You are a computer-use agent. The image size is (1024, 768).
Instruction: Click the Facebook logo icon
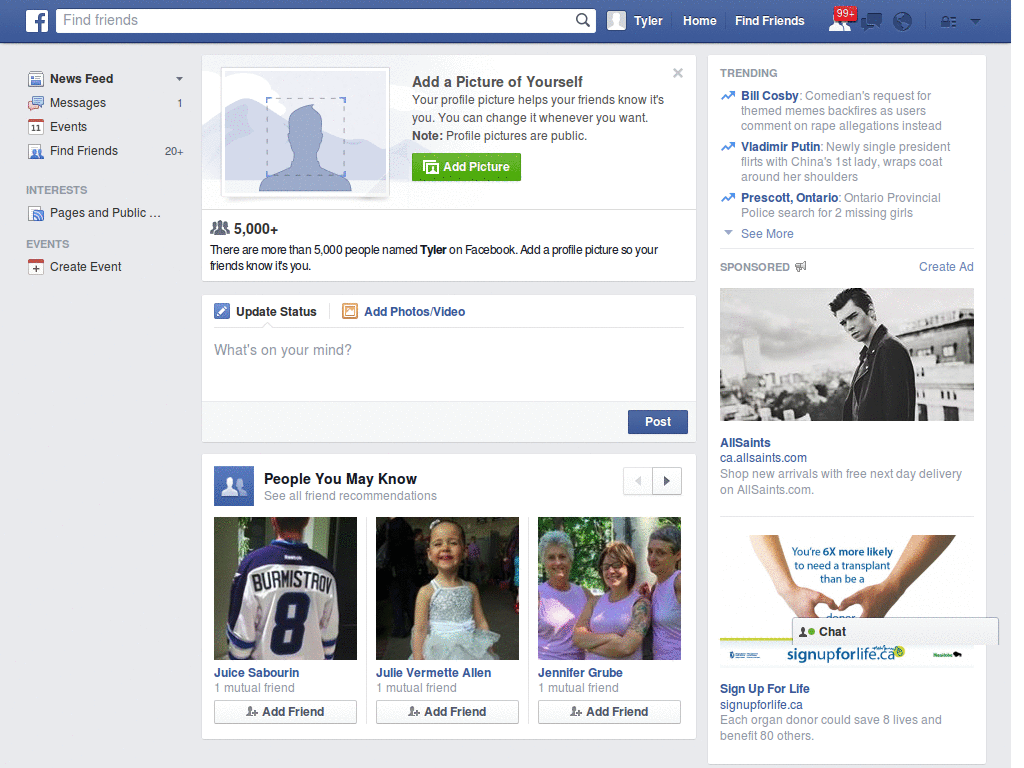click(36, 20)
